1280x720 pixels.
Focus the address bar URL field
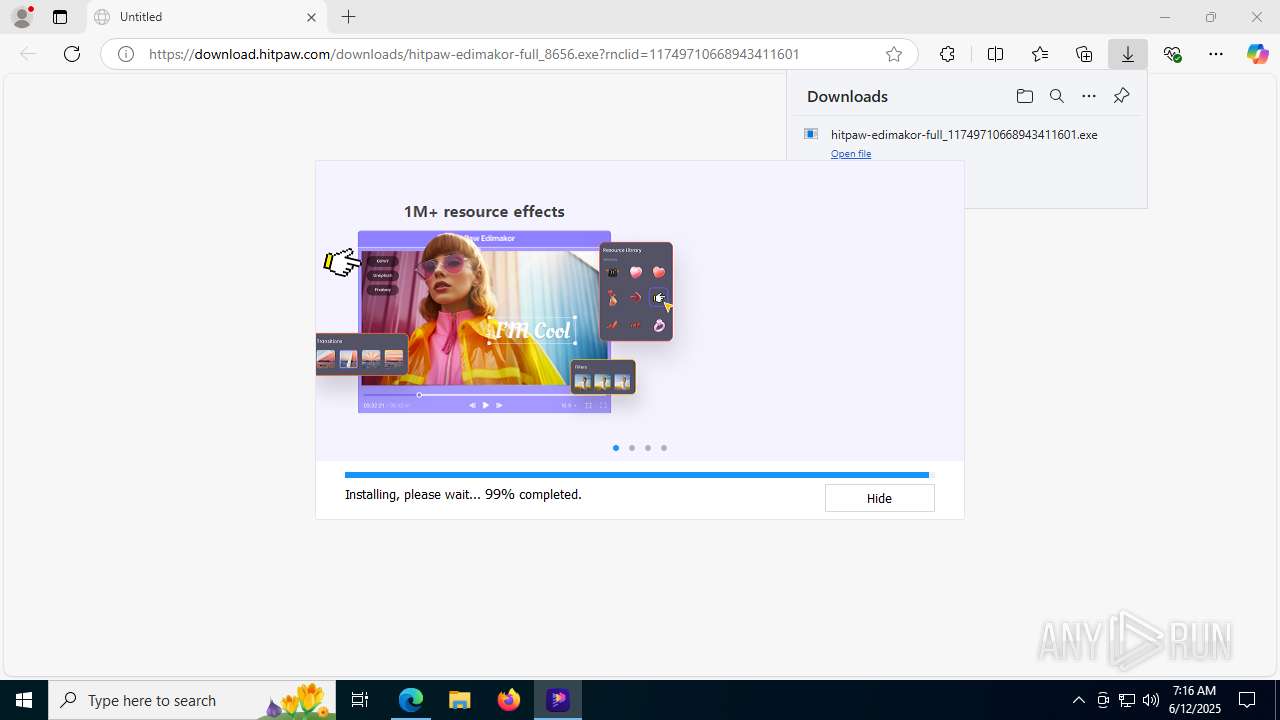[508, 54]
